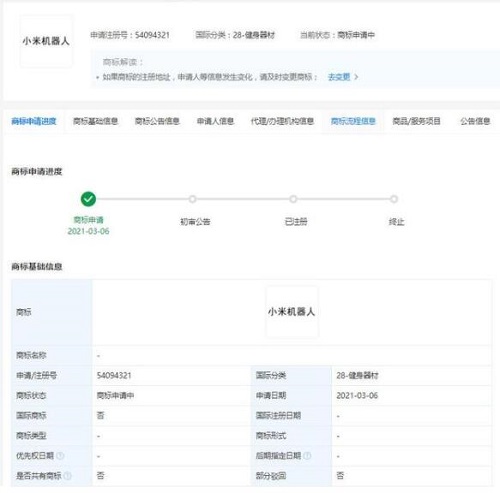The width and height of the screenshot is (500, 493).
Task: Click the green checkmark step for 商标申请
Action: pos(88,199)
